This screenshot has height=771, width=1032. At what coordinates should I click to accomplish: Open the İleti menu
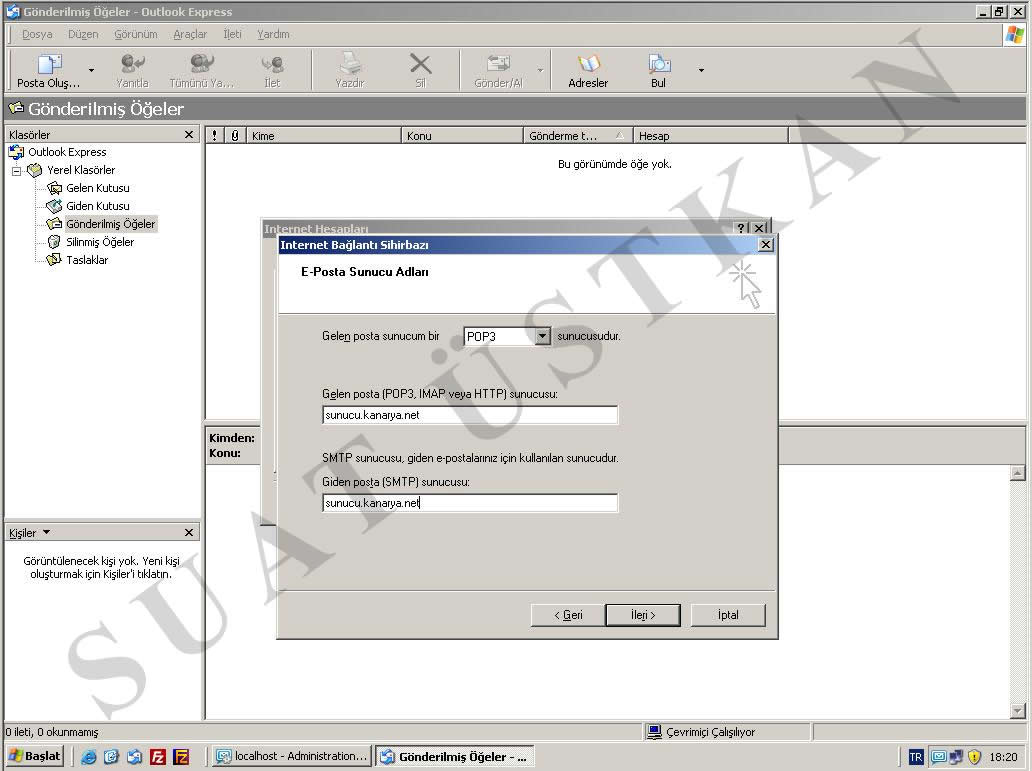(232, 34)
